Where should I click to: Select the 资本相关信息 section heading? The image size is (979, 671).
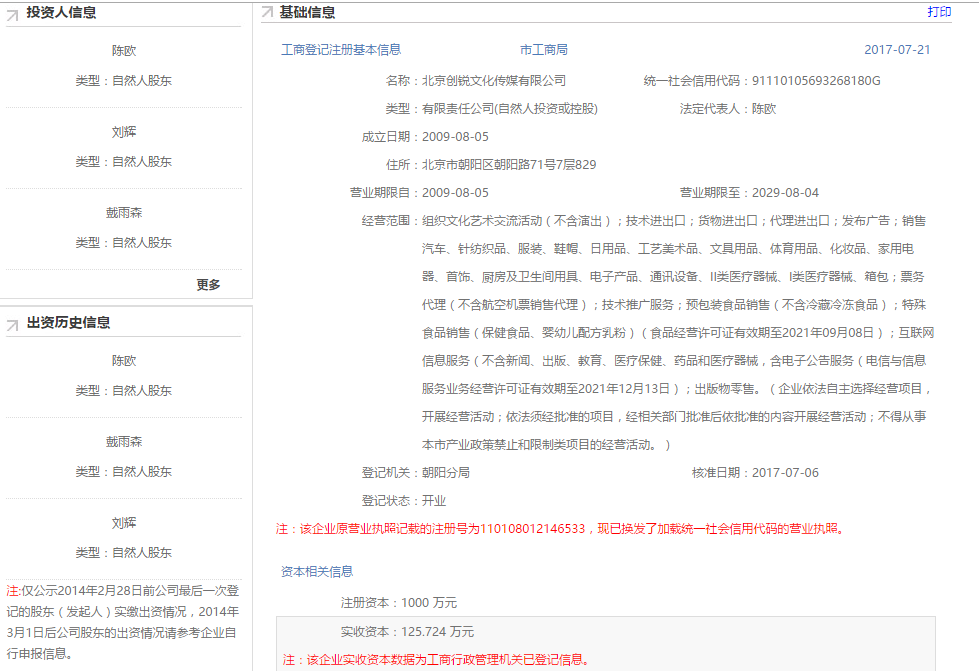pyautogui.click(x=317, y=571)
